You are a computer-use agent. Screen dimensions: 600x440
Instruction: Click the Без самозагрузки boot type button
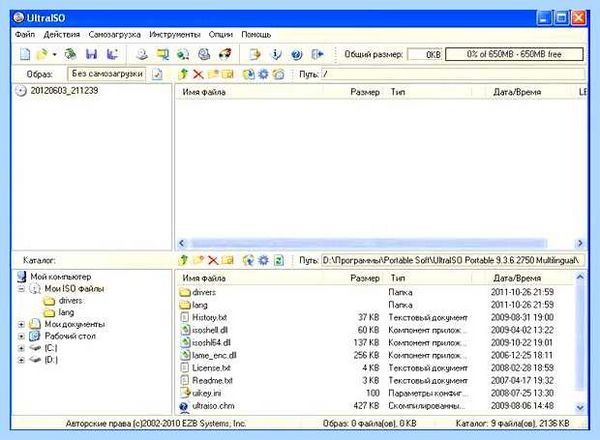[x=107, y=74]
